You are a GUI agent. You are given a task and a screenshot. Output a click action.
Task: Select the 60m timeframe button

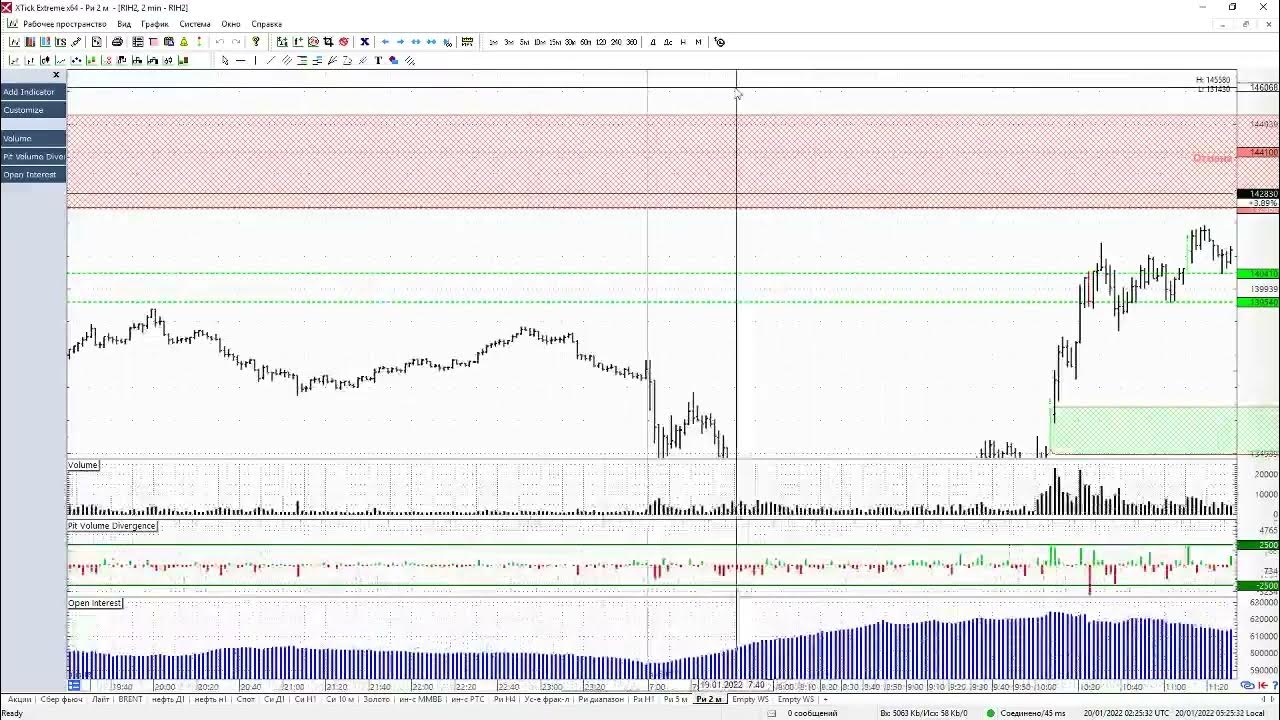point(585,42)
